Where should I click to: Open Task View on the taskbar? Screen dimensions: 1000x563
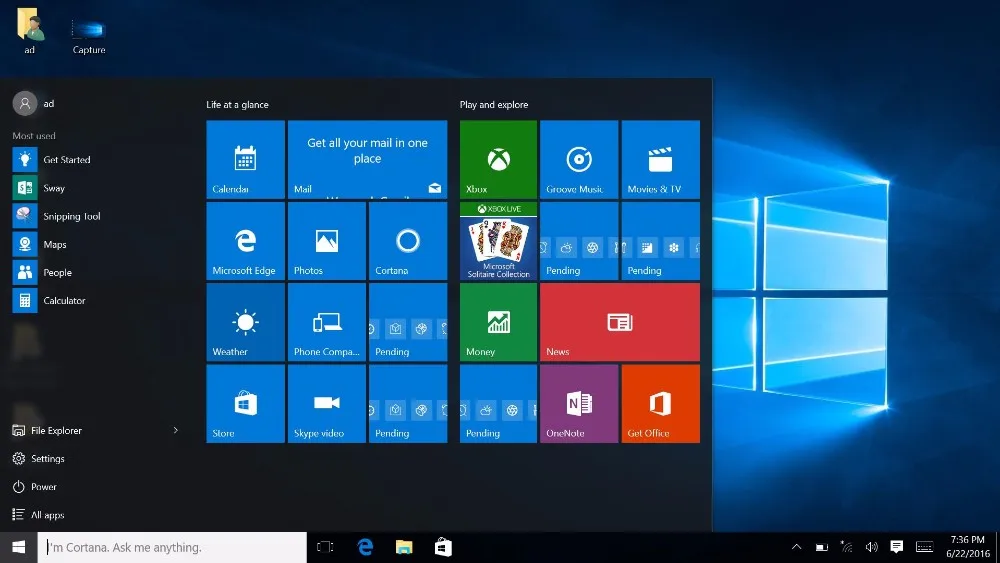[325, 547]
